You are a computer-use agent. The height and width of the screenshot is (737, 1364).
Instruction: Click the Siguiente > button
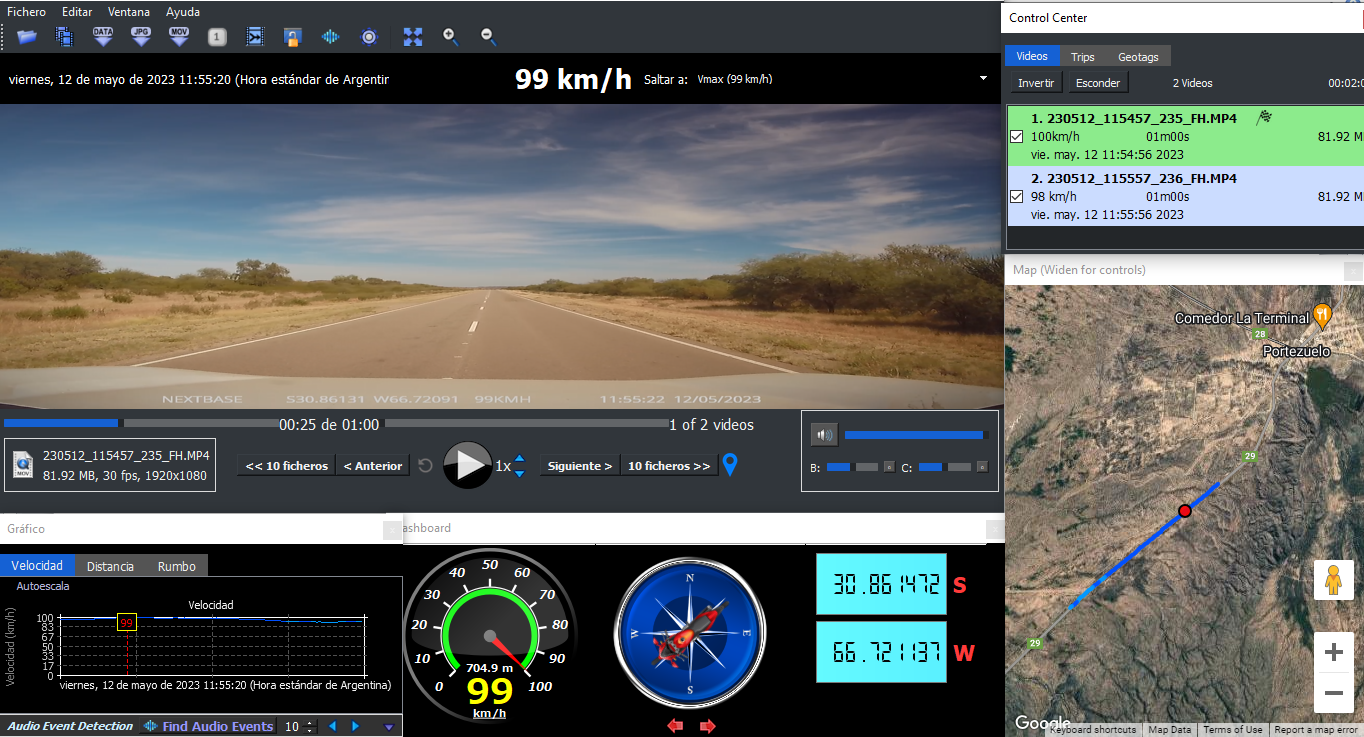(580, 466)
